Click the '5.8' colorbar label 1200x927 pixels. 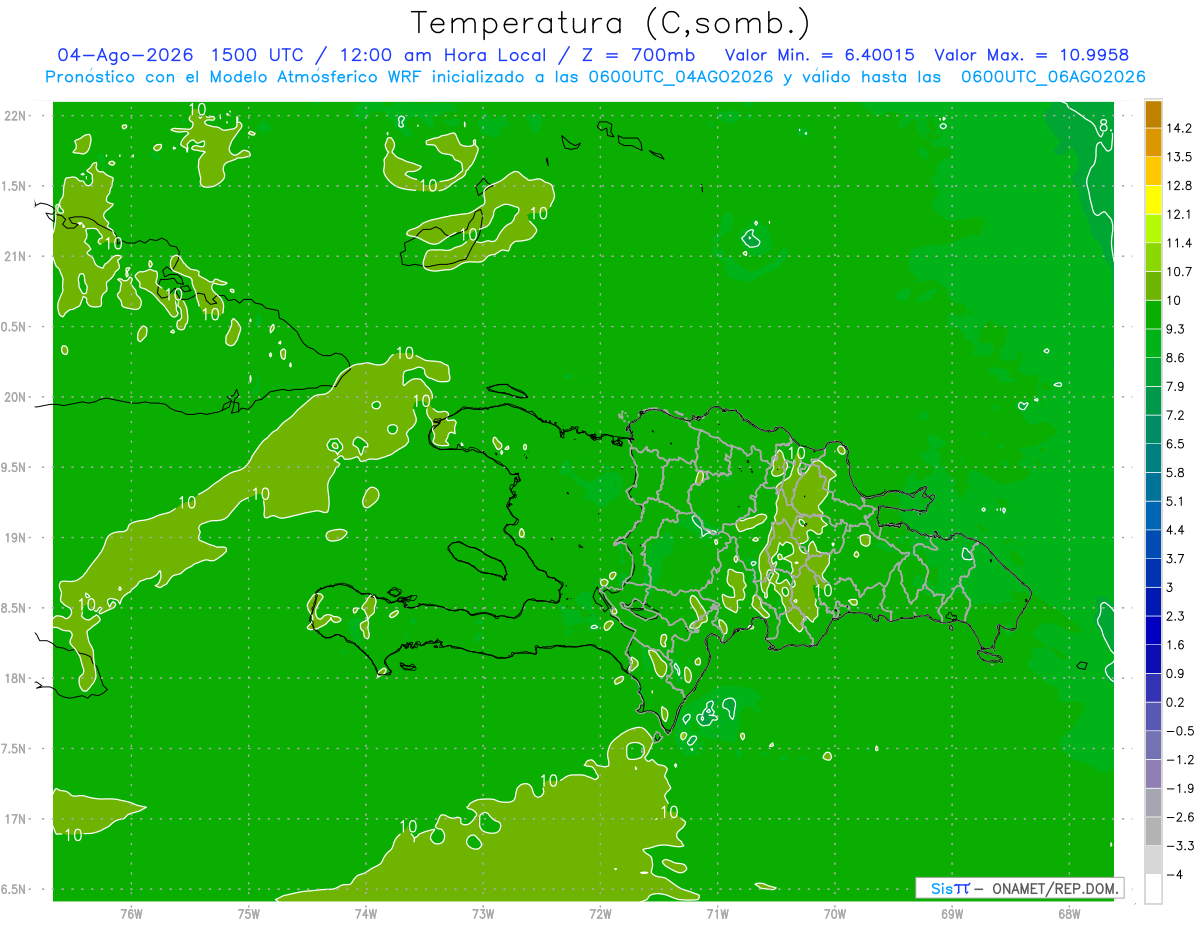pyautogui.click(x=1176, y=472)
